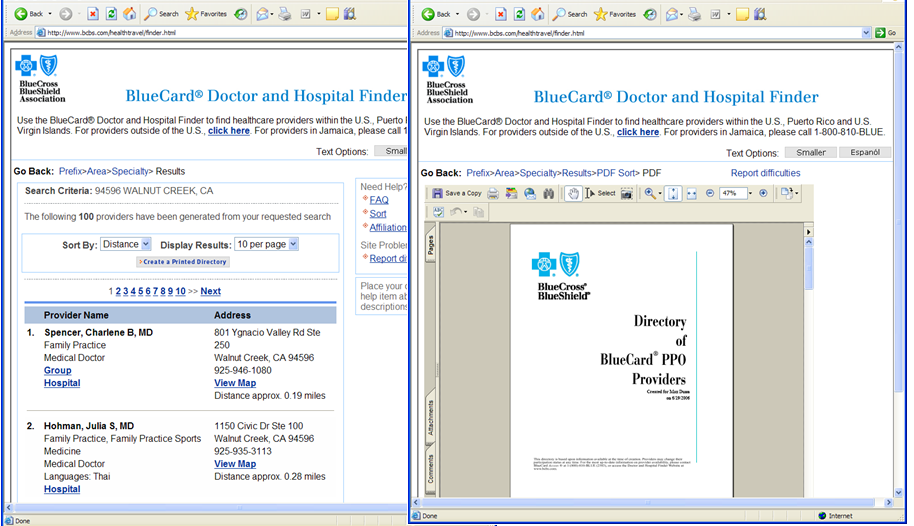Click Group link under Spencer, Charlene B
Viewport: 914px width, 526px height.
[x=58, y=370]
